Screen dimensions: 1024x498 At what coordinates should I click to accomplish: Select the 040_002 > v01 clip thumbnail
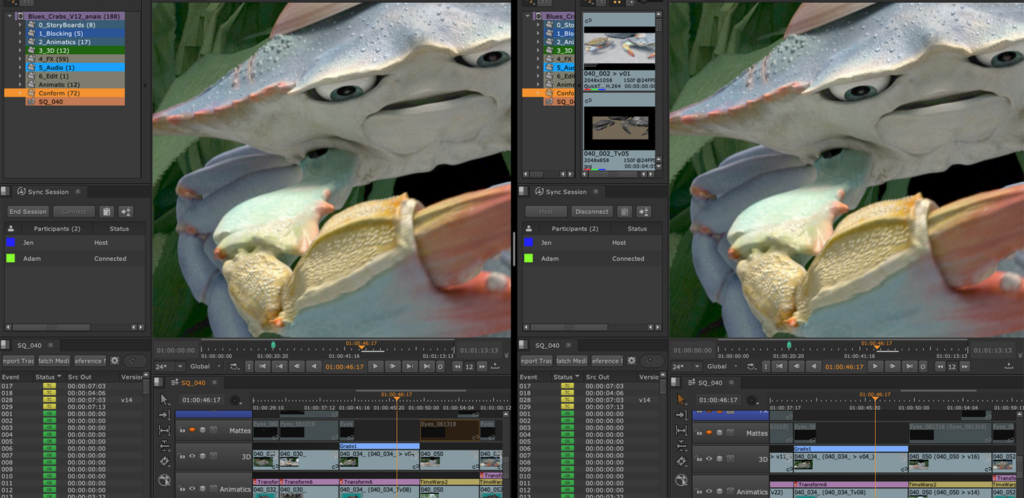coord(618,48)
